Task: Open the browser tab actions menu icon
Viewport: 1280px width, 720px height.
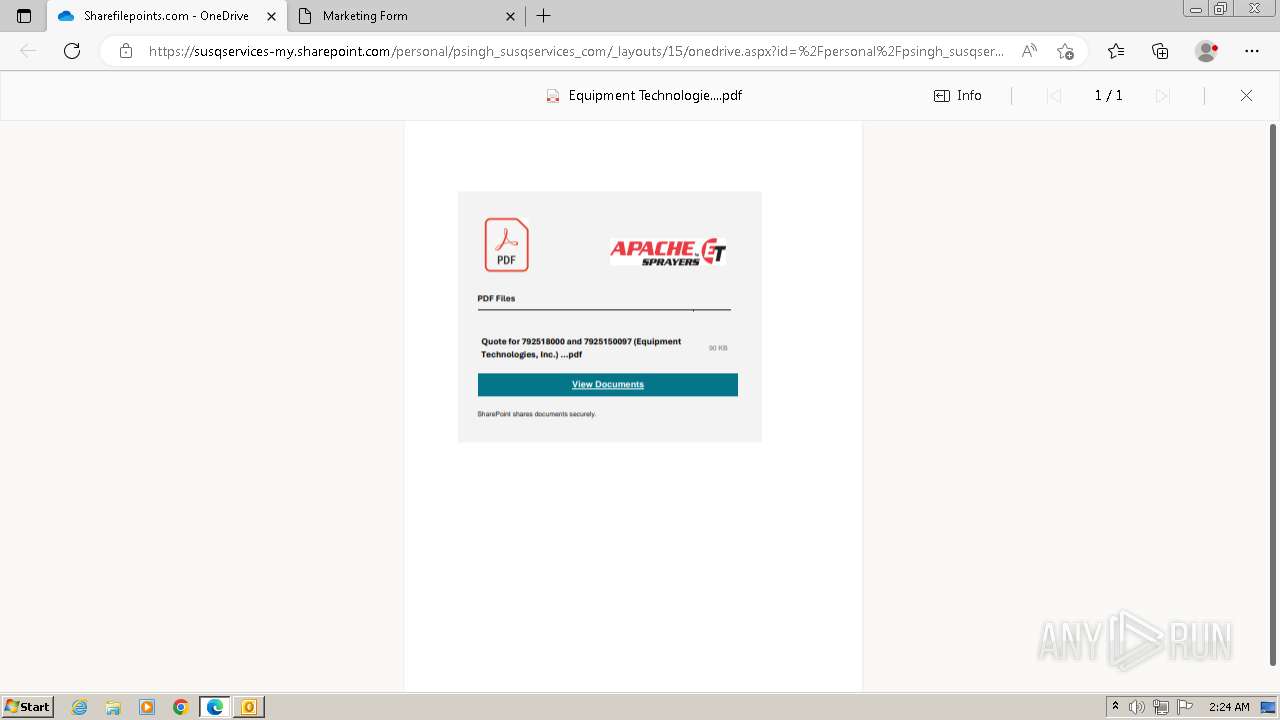Action: [24, 16]
